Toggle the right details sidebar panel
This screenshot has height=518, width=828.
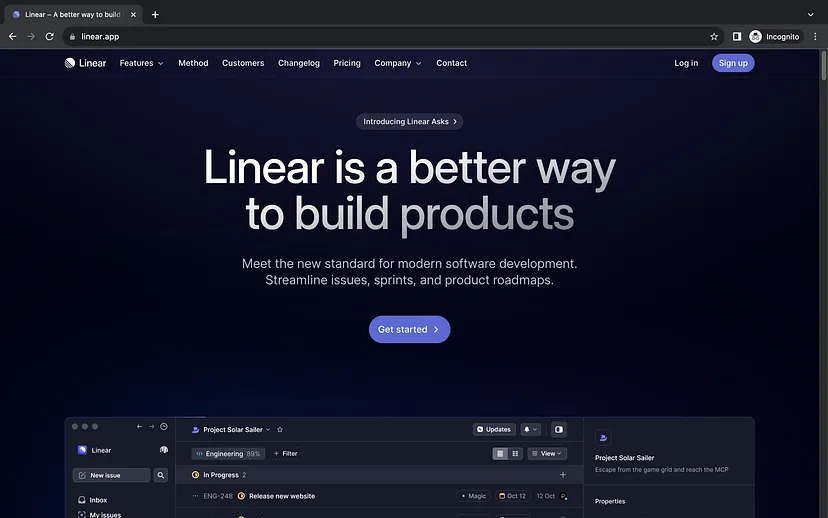559,429
